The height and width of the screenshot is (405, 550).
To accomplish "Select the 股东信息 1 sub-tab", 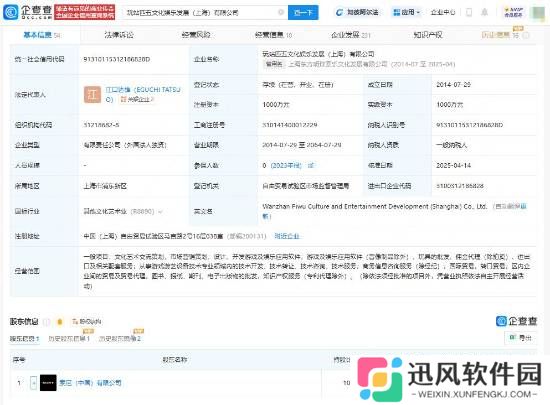I will (24, 338).
